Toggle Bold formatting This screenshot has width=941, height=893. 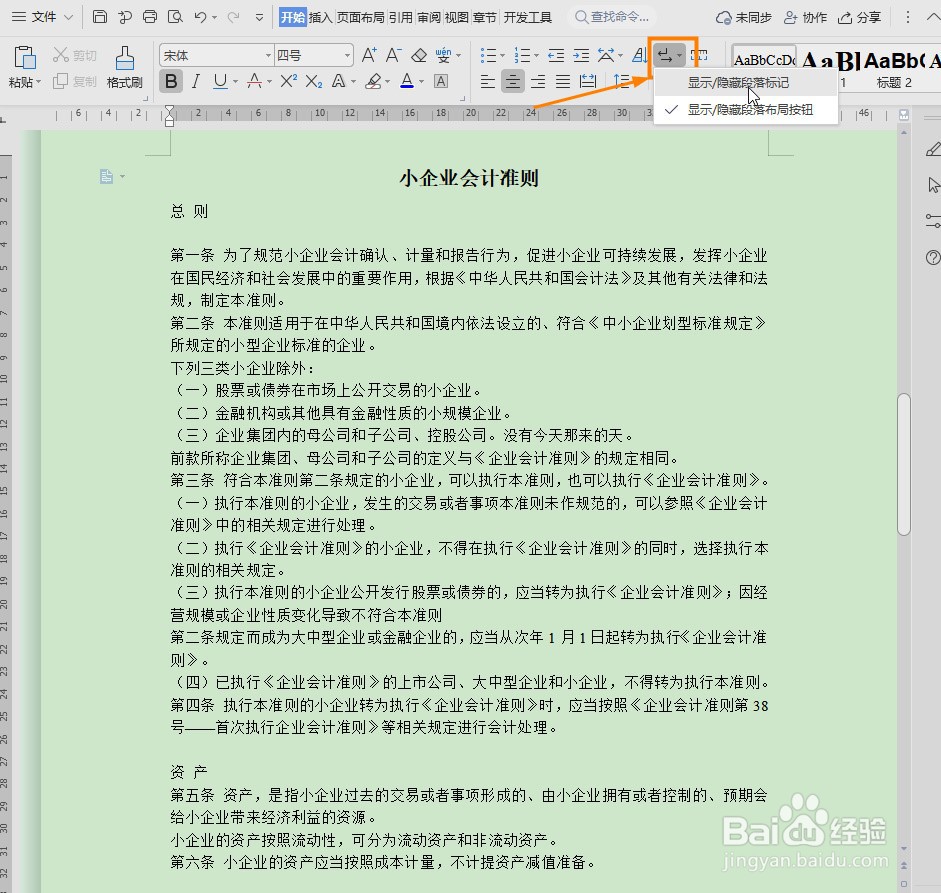171,81
